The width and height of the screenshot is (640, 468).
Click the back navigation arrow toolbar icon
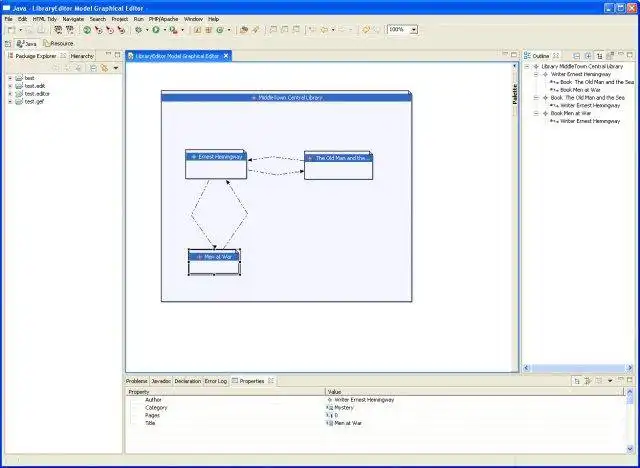(x=324, y=30)
